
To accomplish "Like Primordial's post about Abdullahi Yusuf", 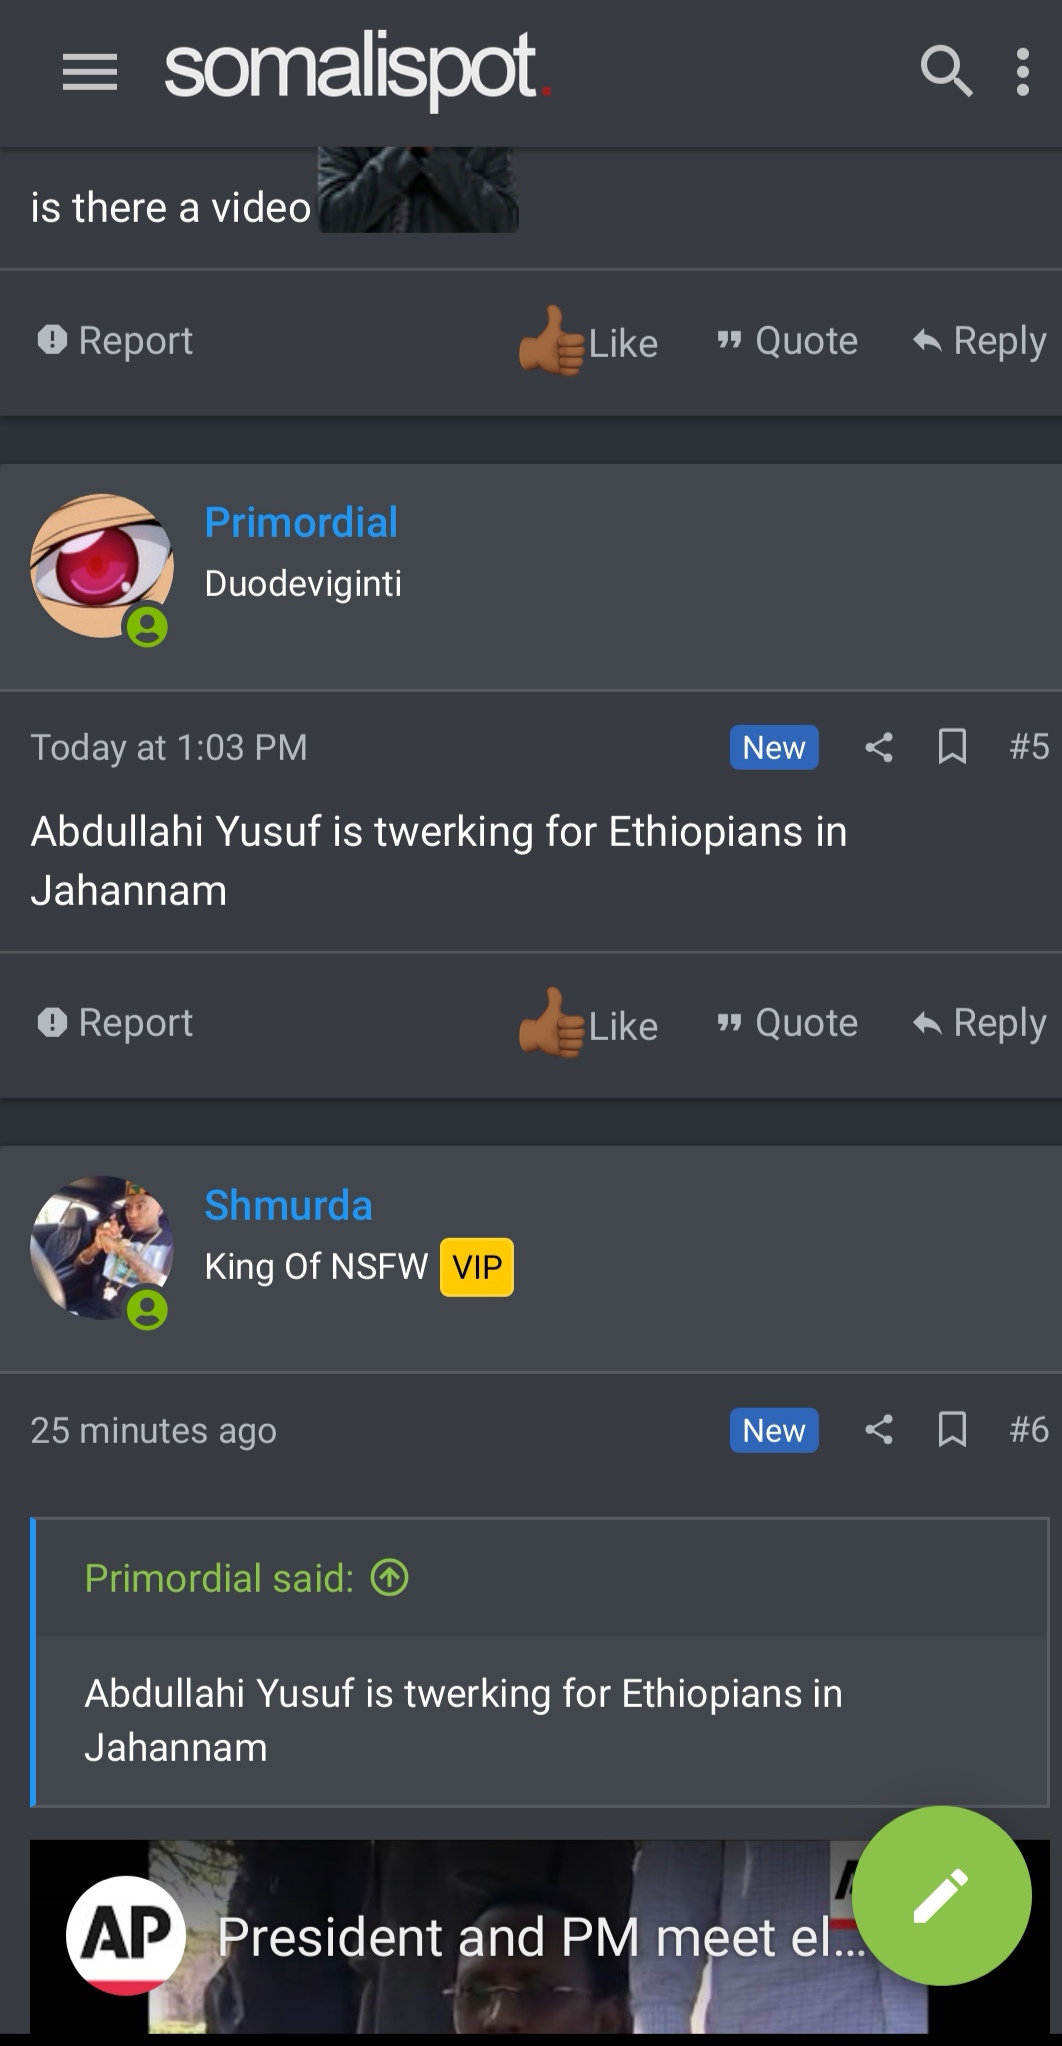I will point(589,1024).
